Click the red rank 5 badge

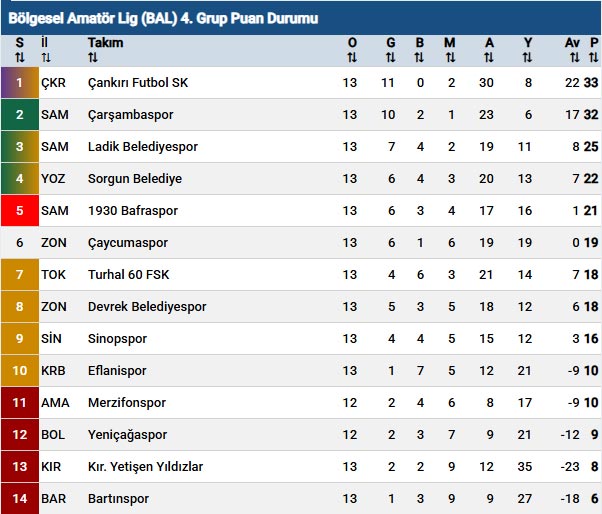point(19,211)
